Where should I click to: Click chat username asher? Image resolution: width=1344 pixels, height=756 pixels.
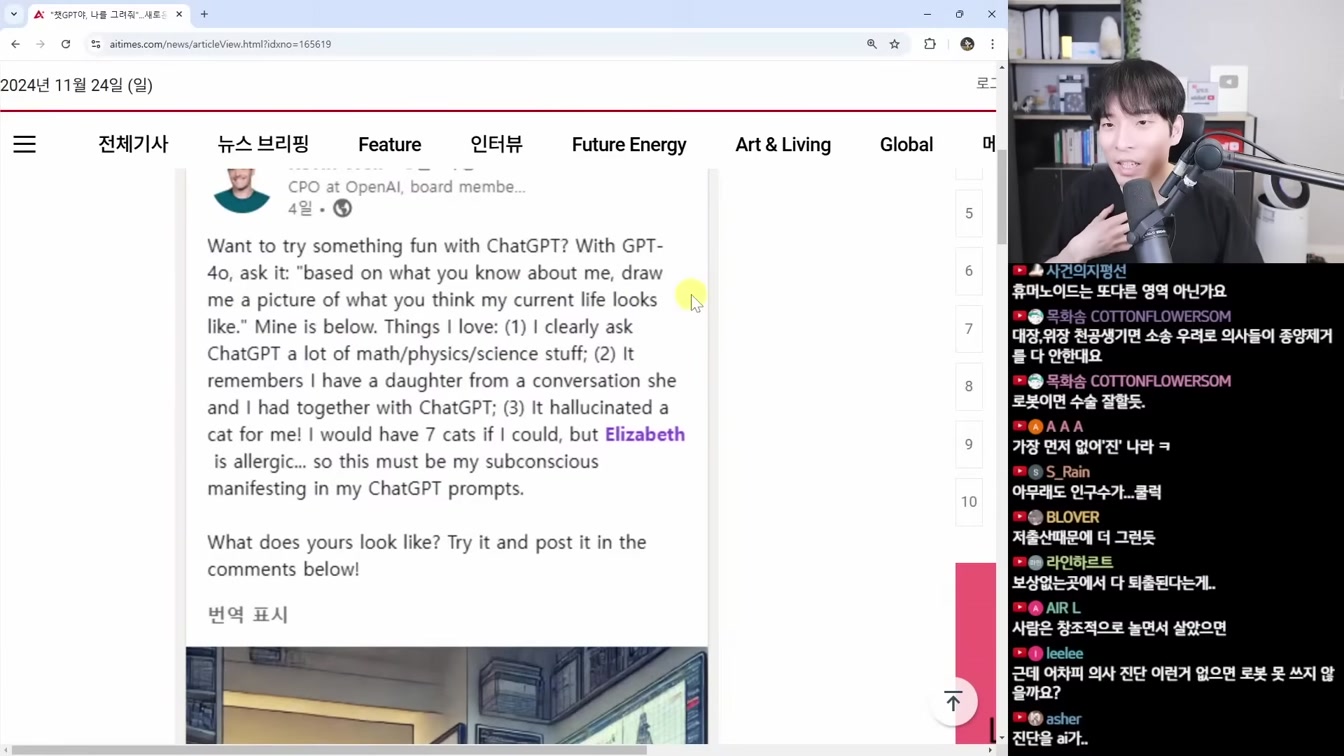point(1063,719)
